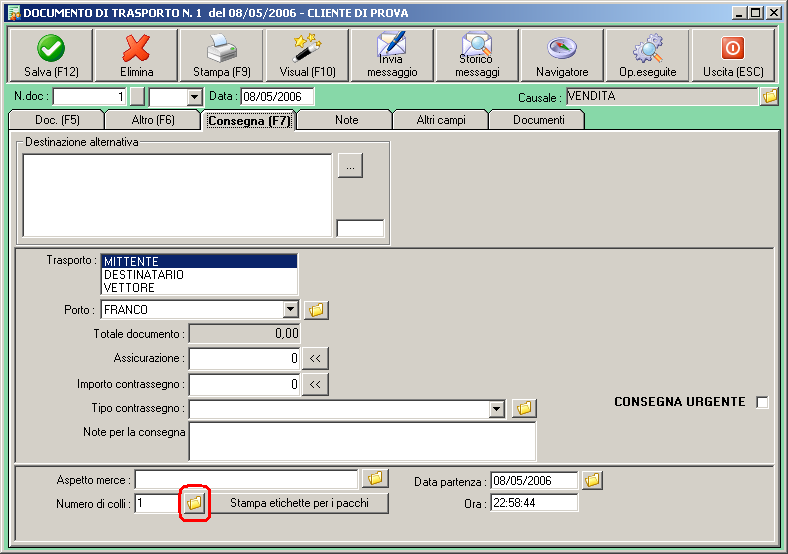Viewport: 788px width, 554px height.
Task: Click the Assicurazione amount field
Action: (244, 358)
